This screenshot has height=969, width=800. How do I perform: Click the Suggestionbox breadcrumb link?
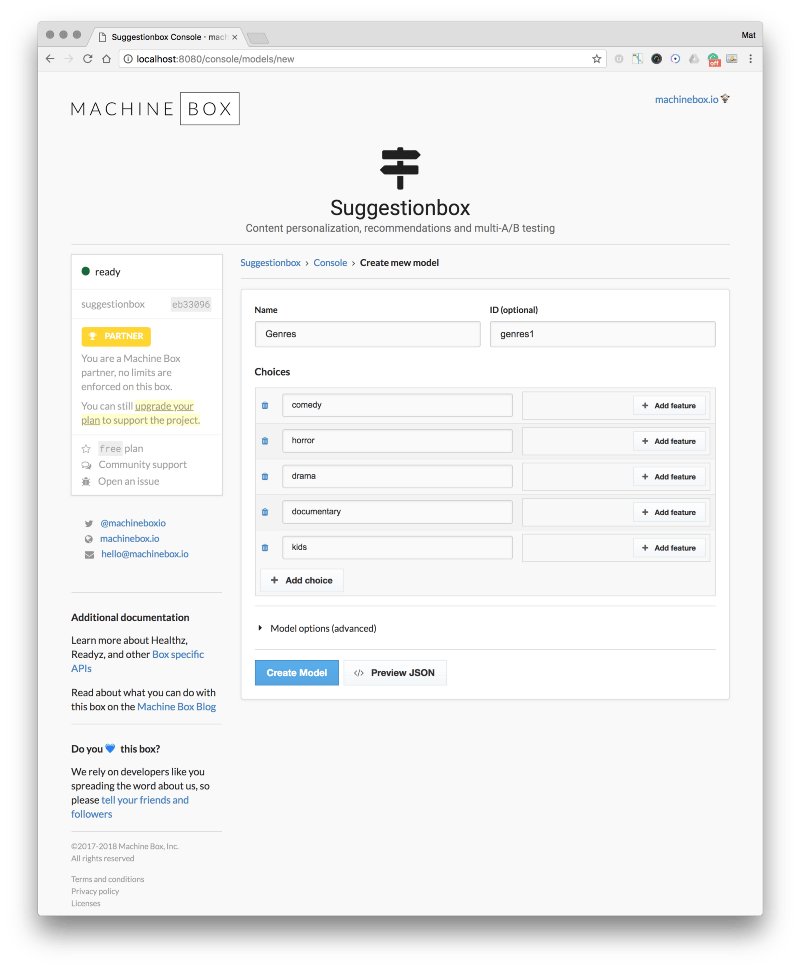271,263
